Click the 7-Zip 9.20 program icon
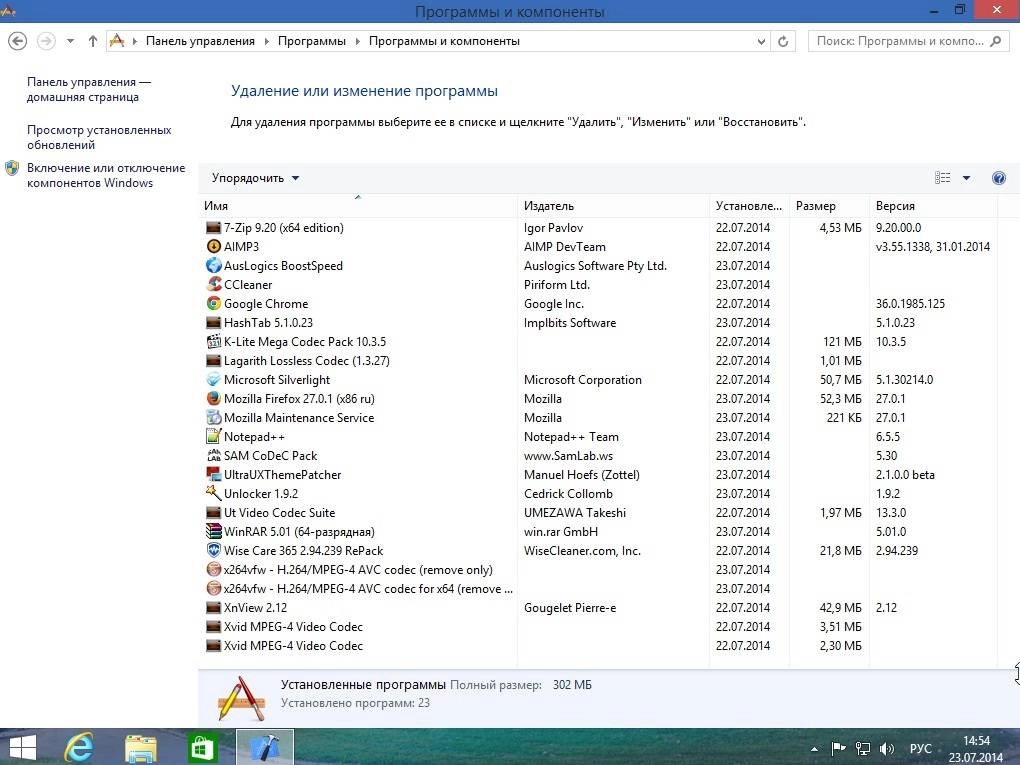The height and width of the screenshot is (765, 1020). pyautogui.click(x=213, y=228)
